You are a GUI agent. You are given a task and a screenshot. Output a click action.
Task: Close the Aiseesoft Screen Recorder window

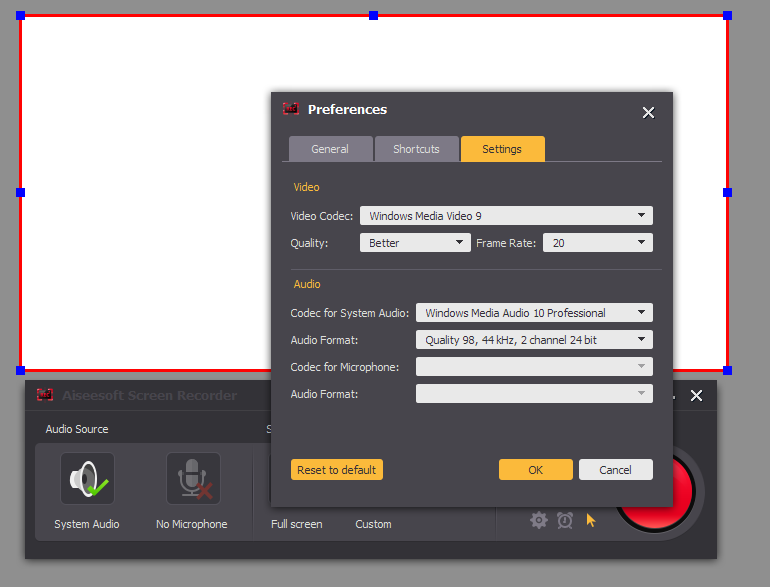(x=696, y=395)
